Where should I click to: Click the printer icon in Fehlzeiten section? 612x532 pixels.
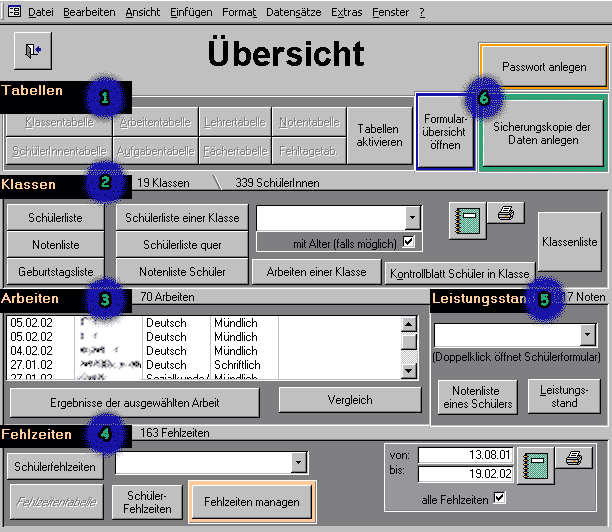(574, 458)
